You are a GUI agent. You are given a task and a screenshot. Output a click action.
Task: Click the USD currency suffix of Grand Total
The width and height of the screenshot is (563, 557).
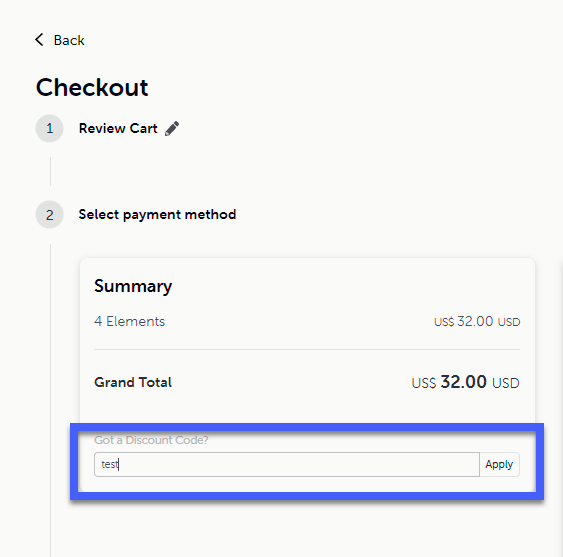(x=506, y=383)
